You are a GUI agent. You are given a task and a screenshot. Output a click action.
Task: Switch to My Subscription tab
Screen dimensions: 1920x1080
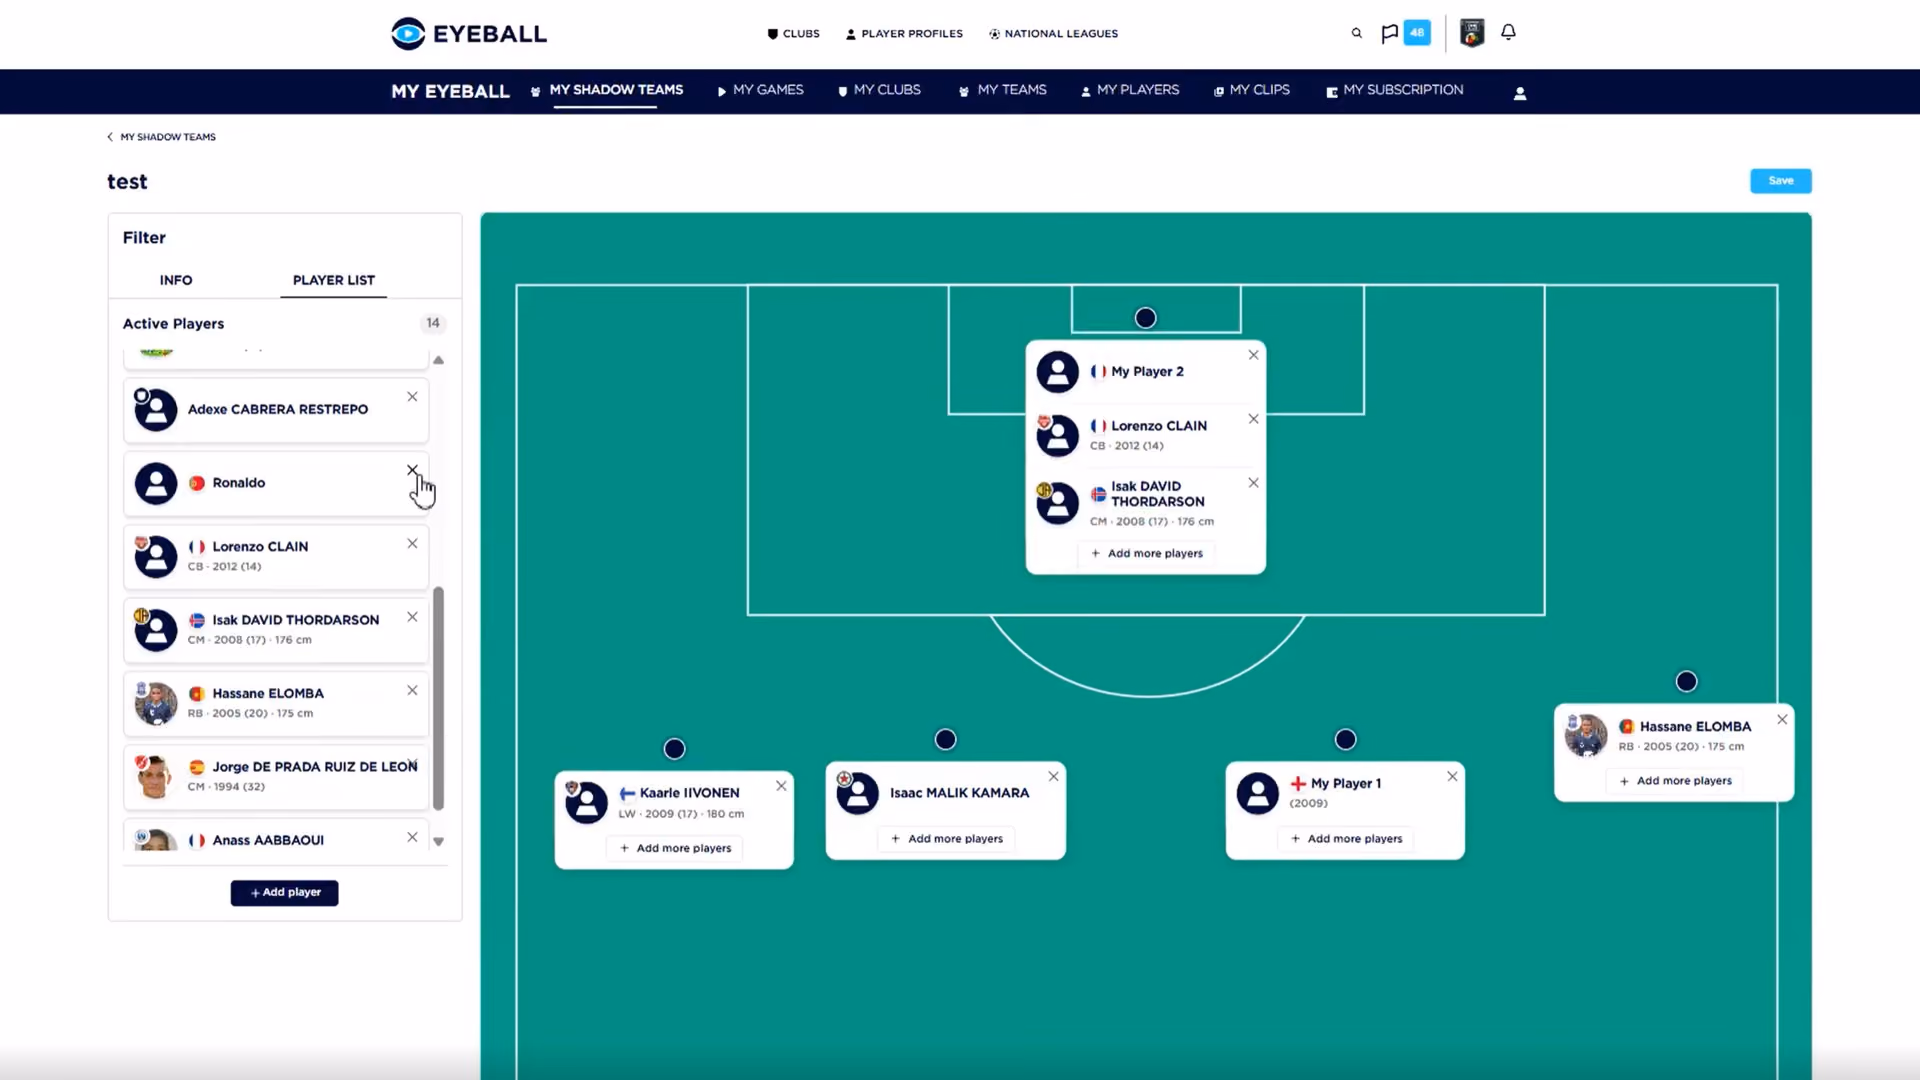pos(1395,90)
